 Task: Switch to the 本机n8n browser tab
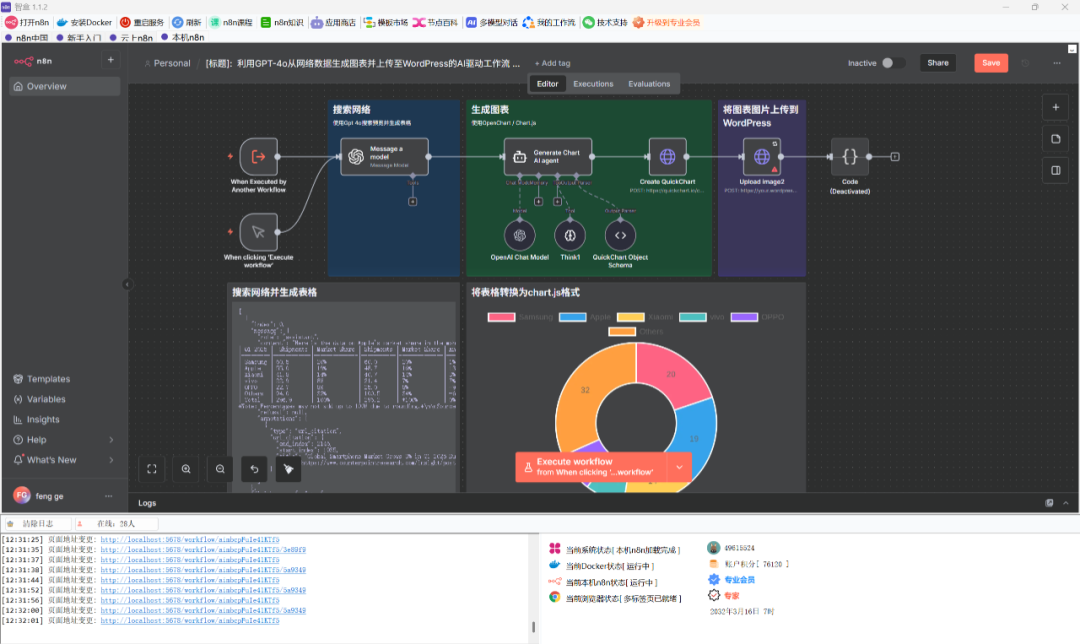[x=183, y=38]
